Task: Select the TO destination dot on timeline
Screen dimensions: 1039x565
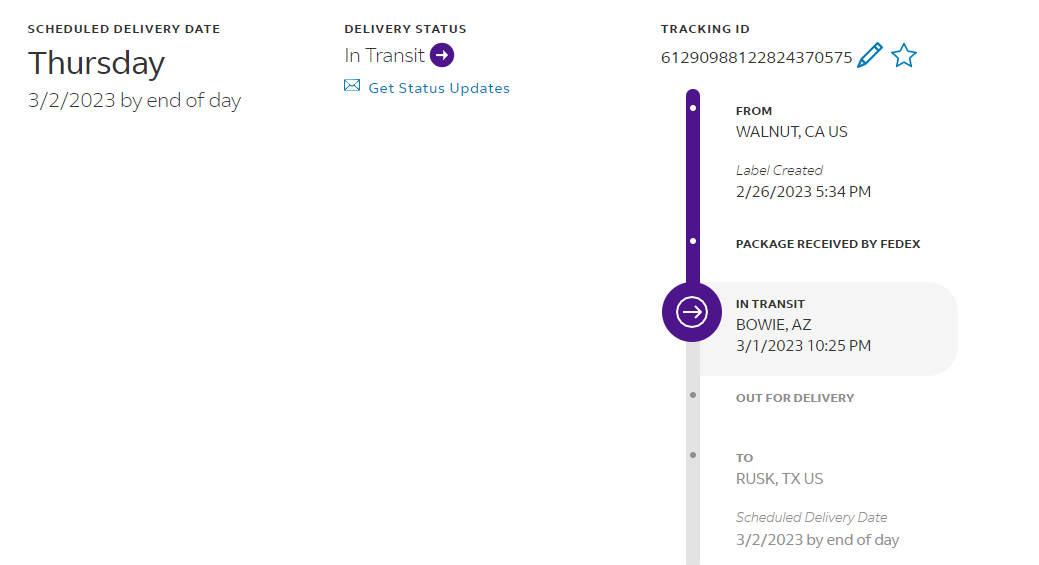Action: tap(693, 455)
